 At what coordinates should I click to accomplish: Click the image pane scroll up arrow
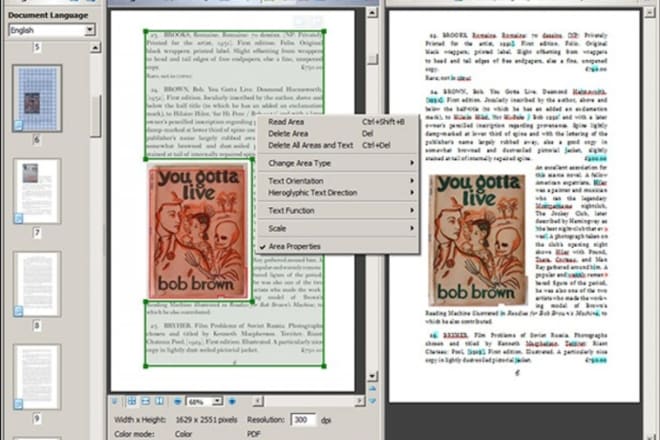coord(372,13)
